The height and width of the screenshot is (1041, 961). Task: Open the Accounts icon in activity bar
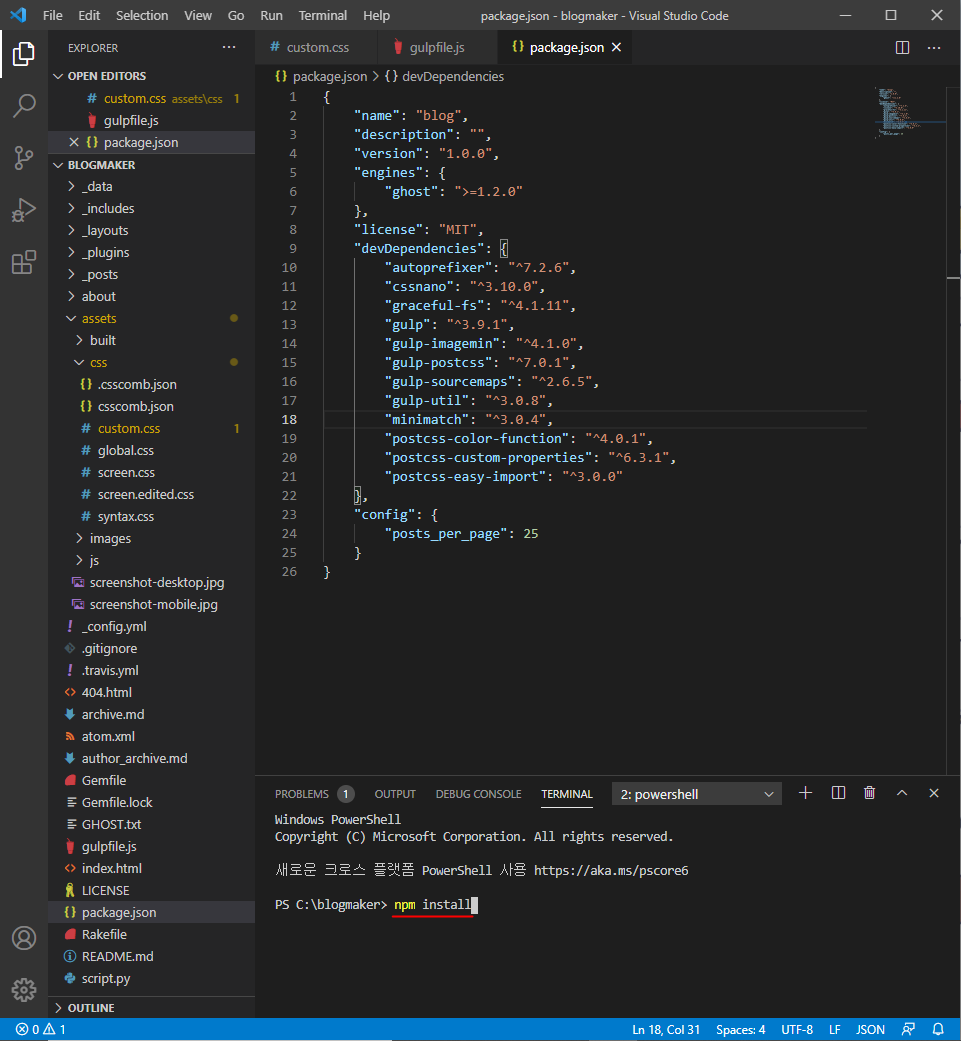pyautogui.click(x=24, y=937)
